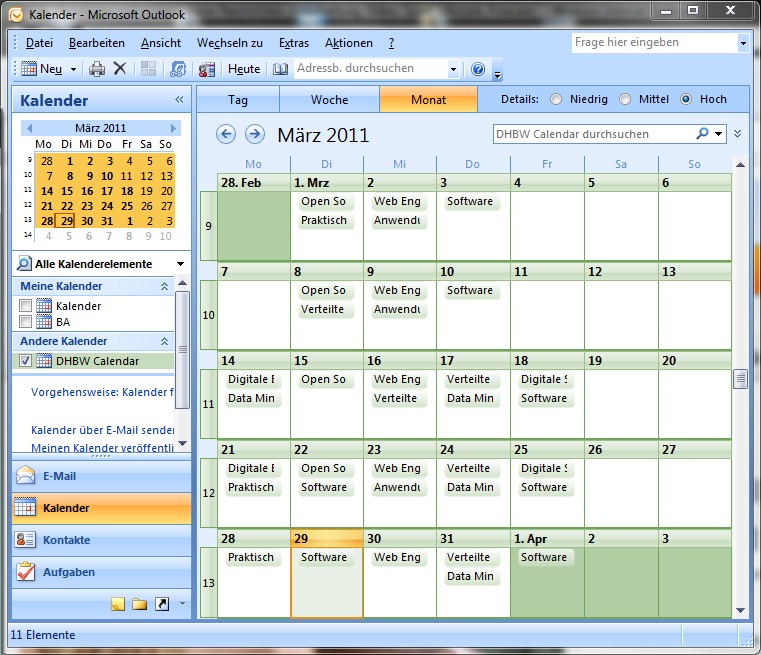The image size is (761, 655).
Task: Open the configure buttons arrow in navigation bar
Action: tap(182, 604)
